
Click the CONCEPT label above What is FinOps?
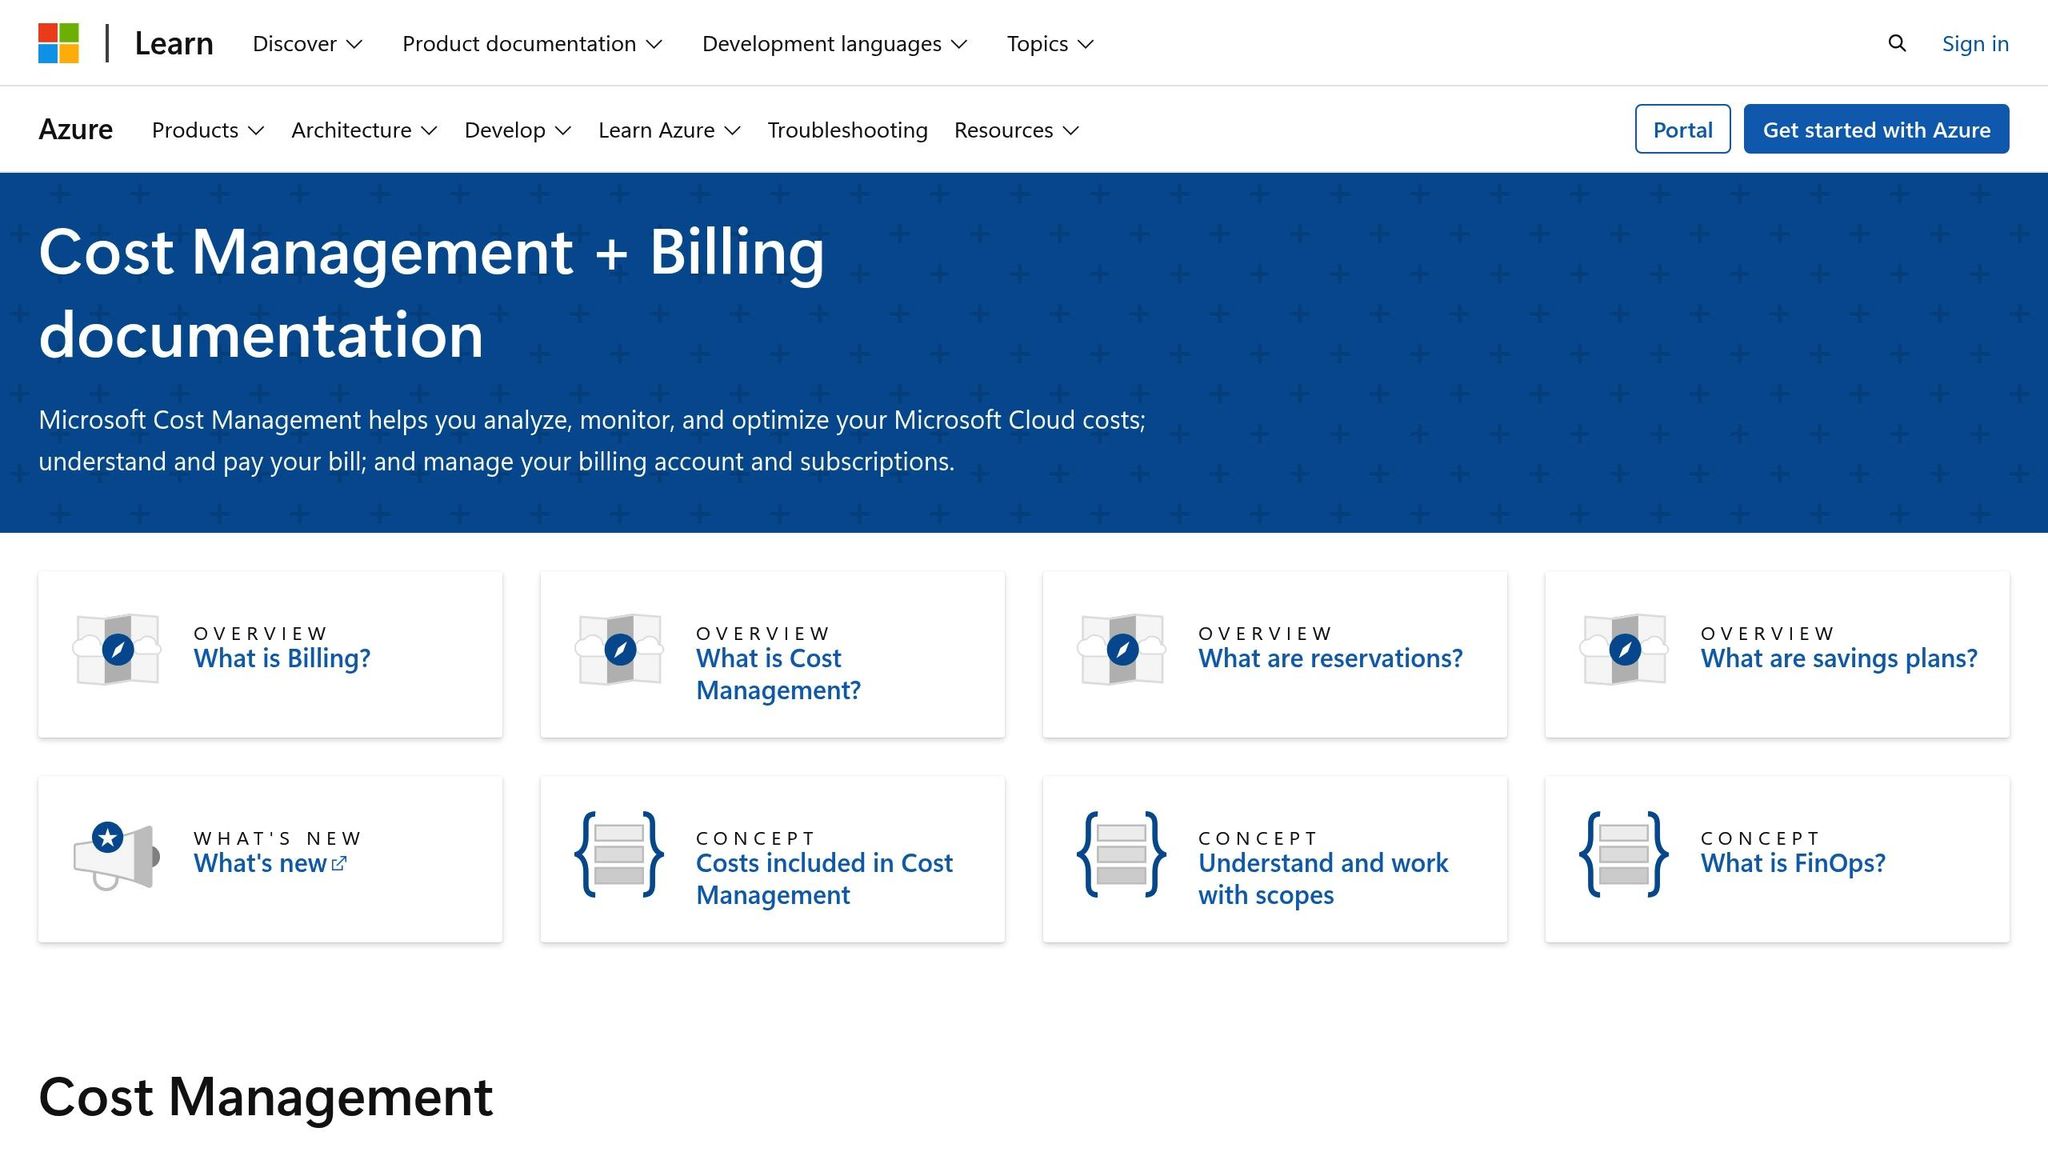(1759, 838)
